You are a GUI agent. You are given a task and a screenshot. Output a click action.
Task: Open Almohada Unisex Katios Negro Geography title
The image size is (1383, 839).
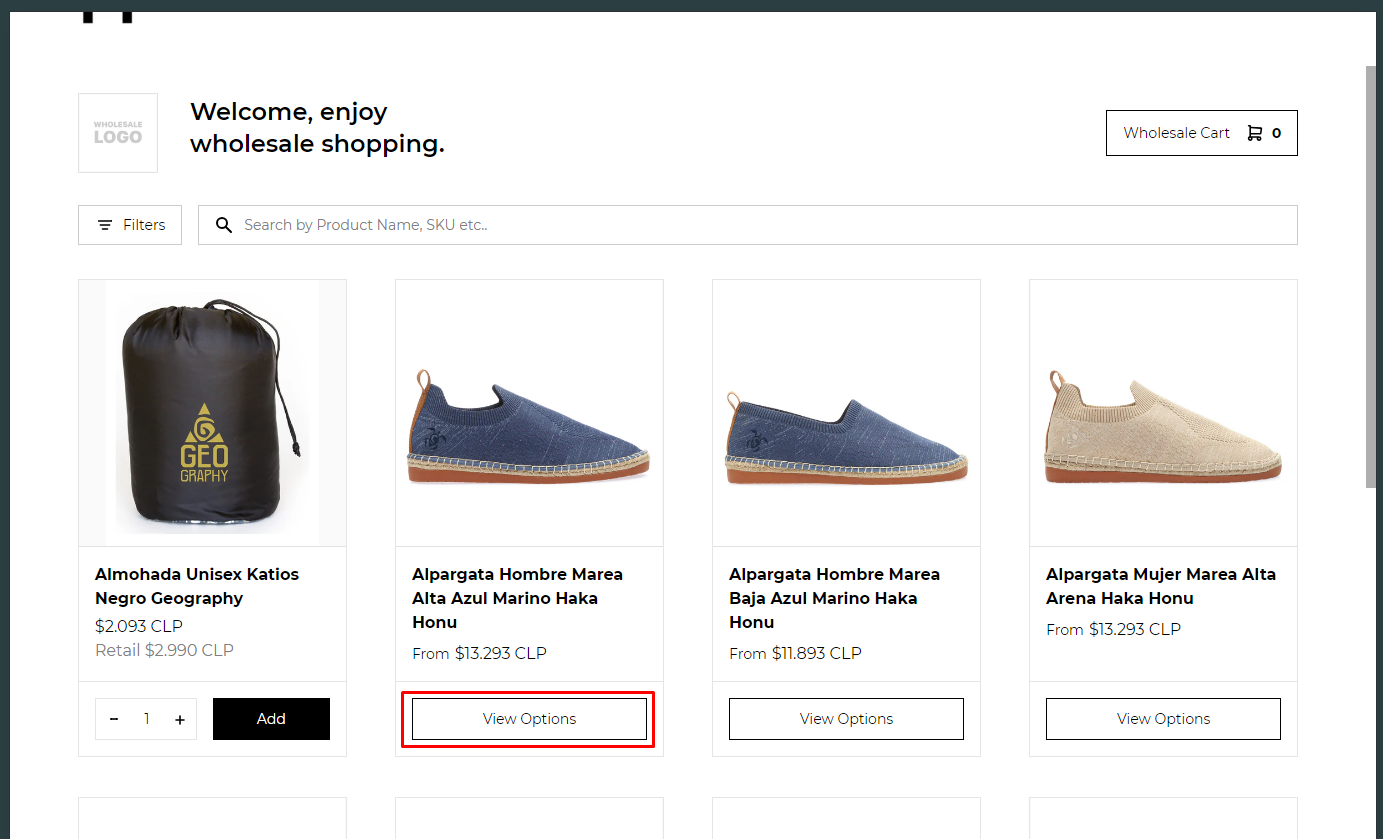click(x=196, y=586)
